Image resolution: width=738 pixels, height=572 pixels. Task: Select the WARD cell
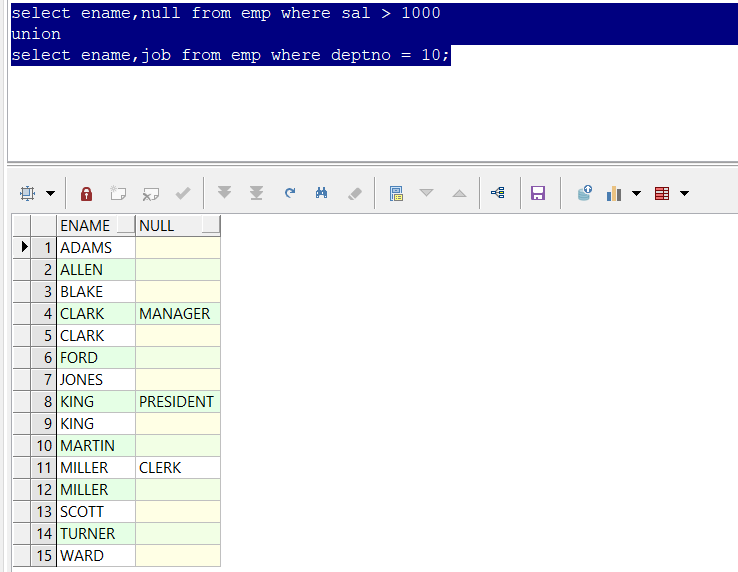point(96,556)
